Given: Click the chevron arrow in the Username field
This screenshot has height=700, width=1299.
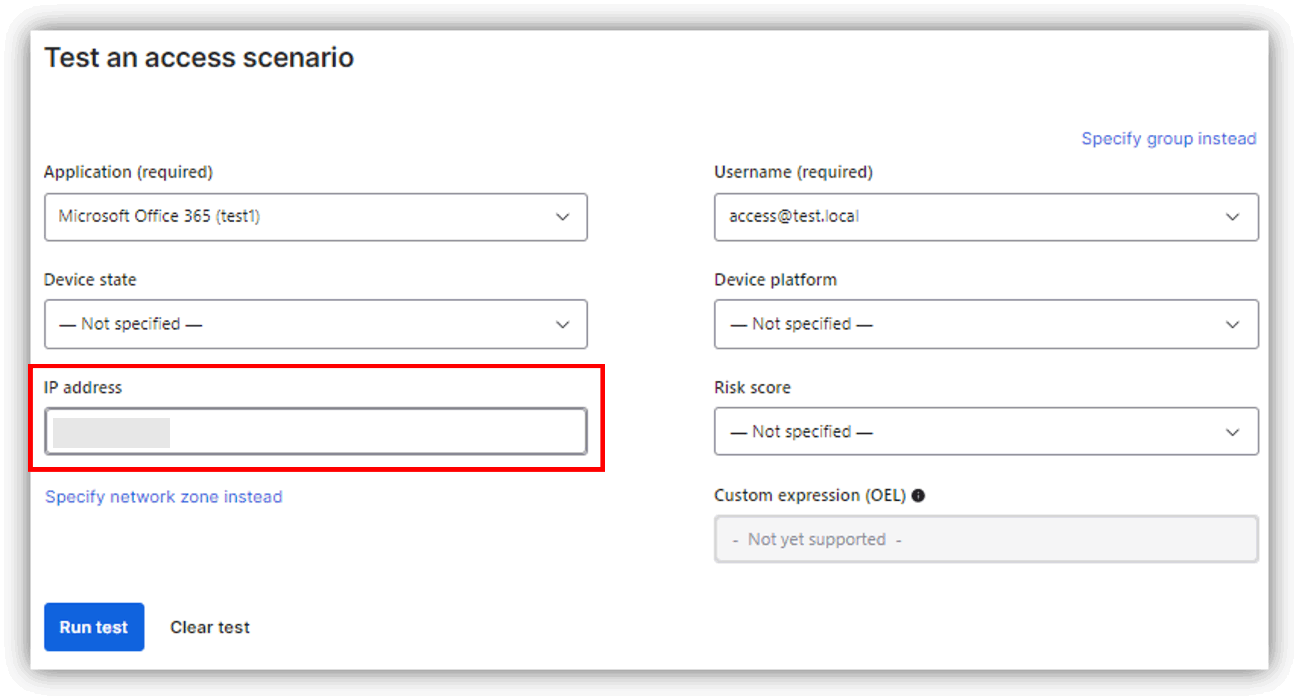Looking at the screenshot, I should (1233, 217).
